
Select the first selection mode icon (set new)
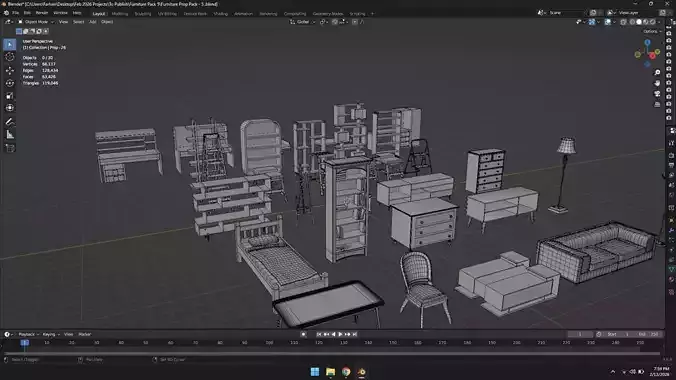coord(19,31)
